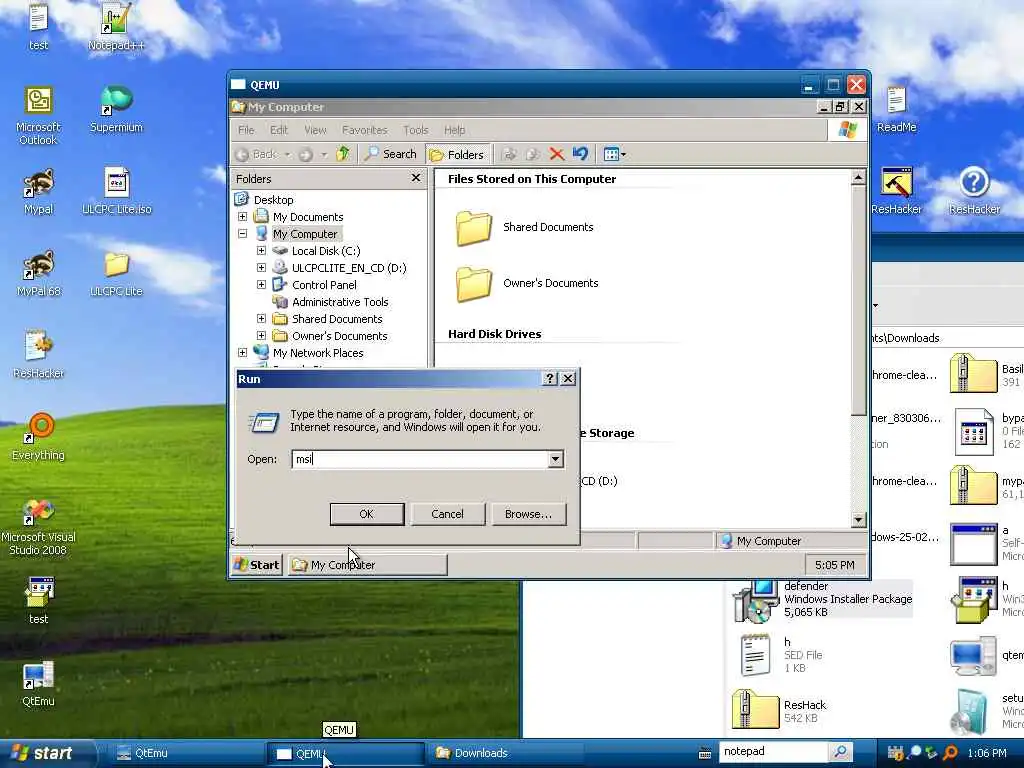Click Cancel in the Run dialog
The width and height of the screenshot is (1024, 768).
447,514
